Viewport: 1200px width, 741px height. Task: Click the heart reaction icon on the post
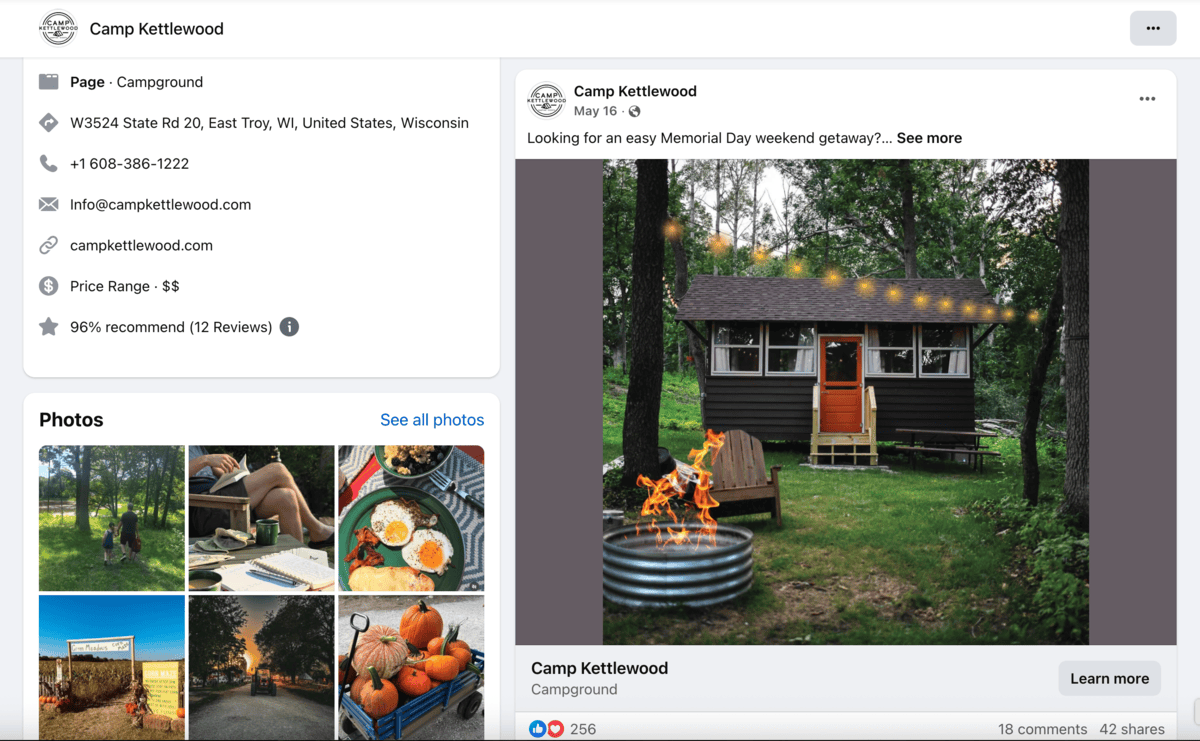[x=555, y=729]
